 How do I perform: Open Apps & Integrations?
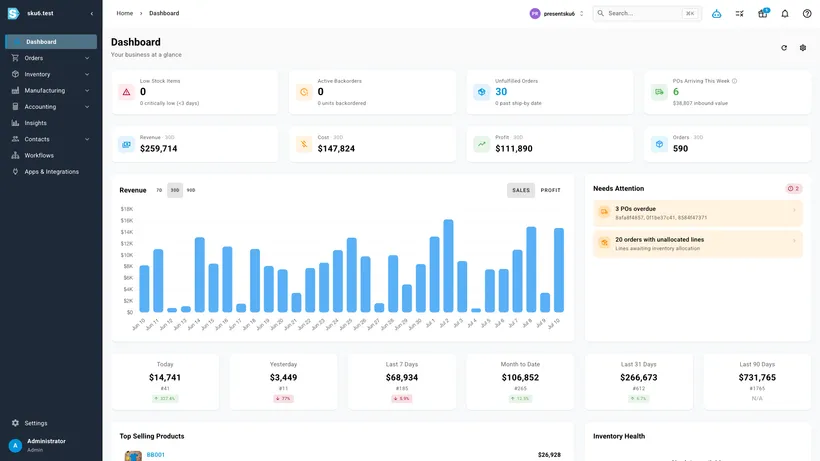point(51,171)
